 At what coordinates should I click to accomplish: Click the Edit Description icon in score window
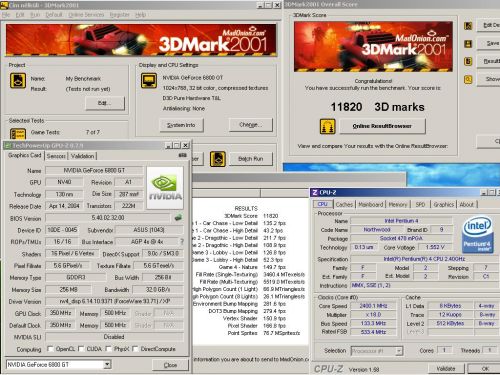coord(468,25)
